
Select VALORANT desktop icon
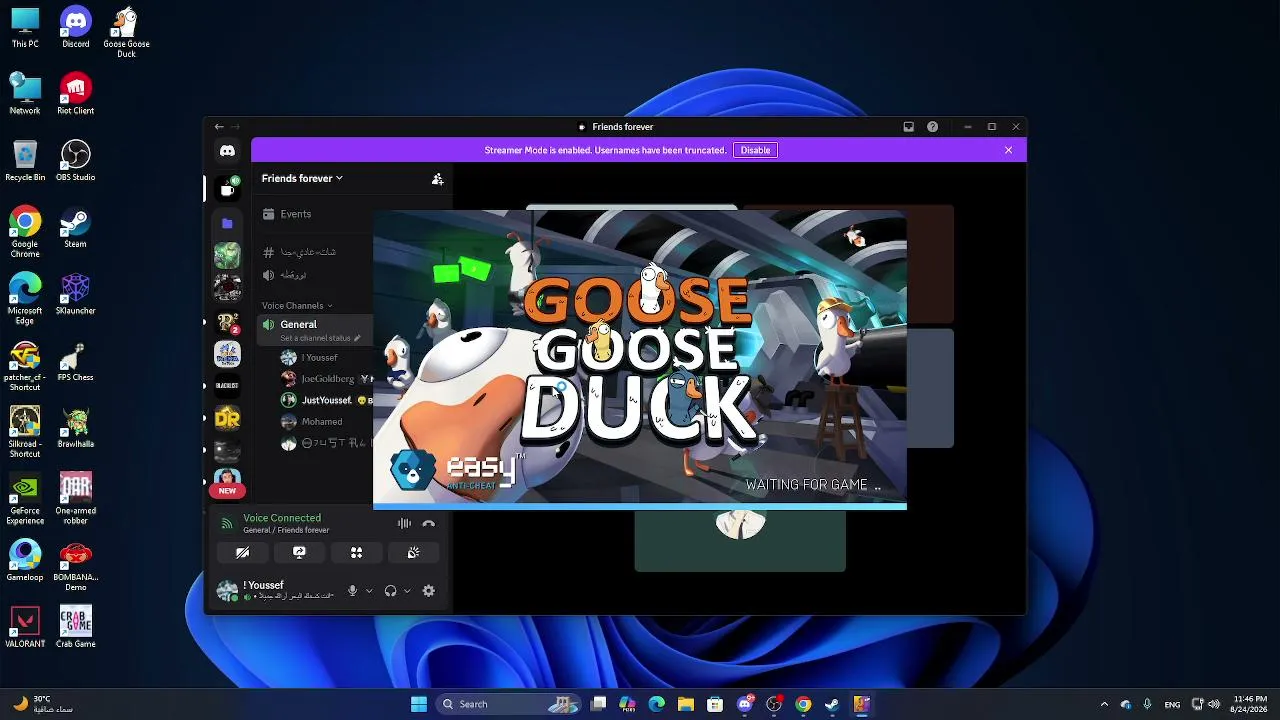[x=25, y=628]
